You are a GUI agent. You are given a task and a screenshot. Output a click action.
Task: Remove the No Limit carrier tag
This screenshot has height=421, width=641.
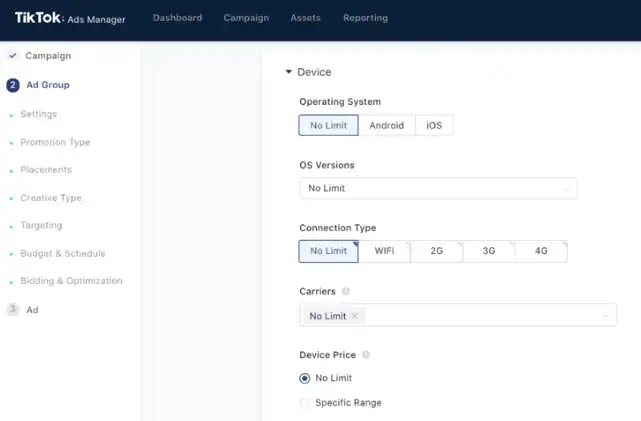355,316
